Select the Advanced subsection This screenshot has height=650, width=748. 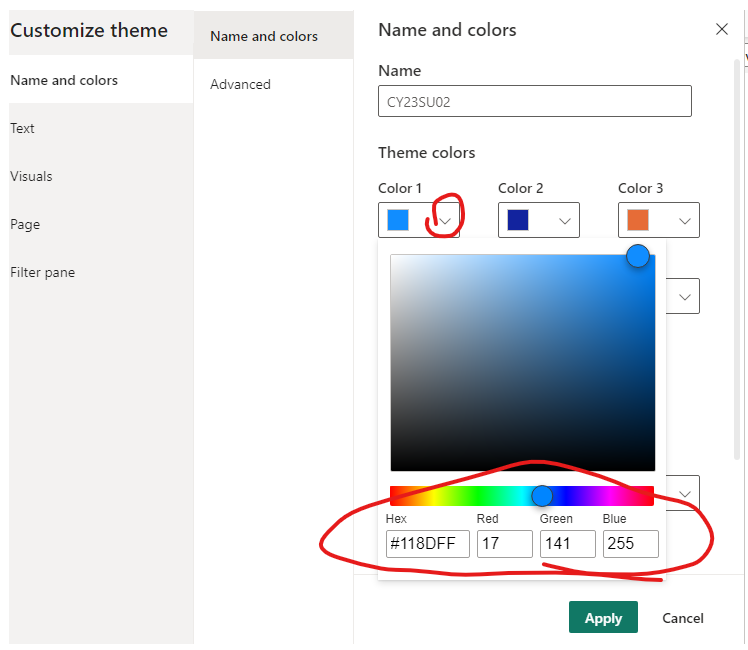coord(273,84)
